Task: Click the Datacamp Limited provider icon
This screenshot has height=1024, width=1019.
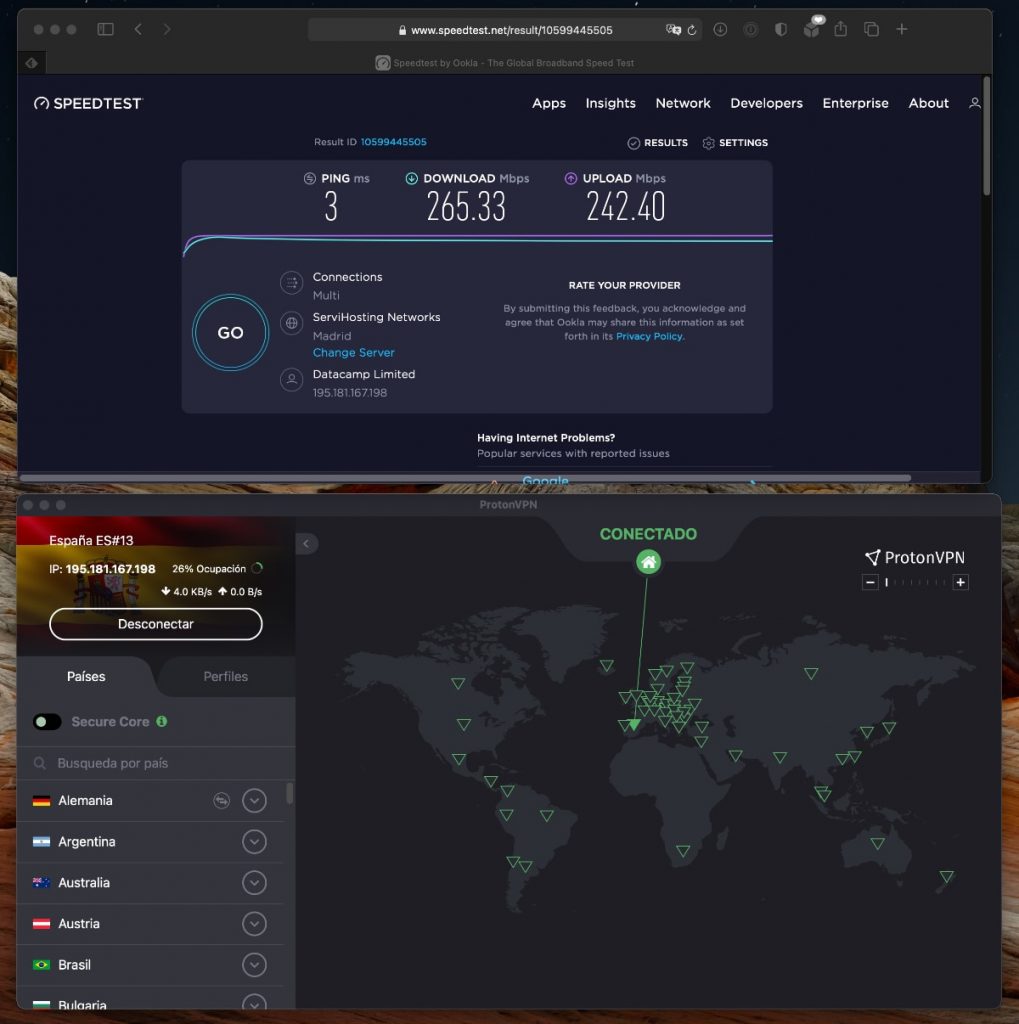Action: 291,379
